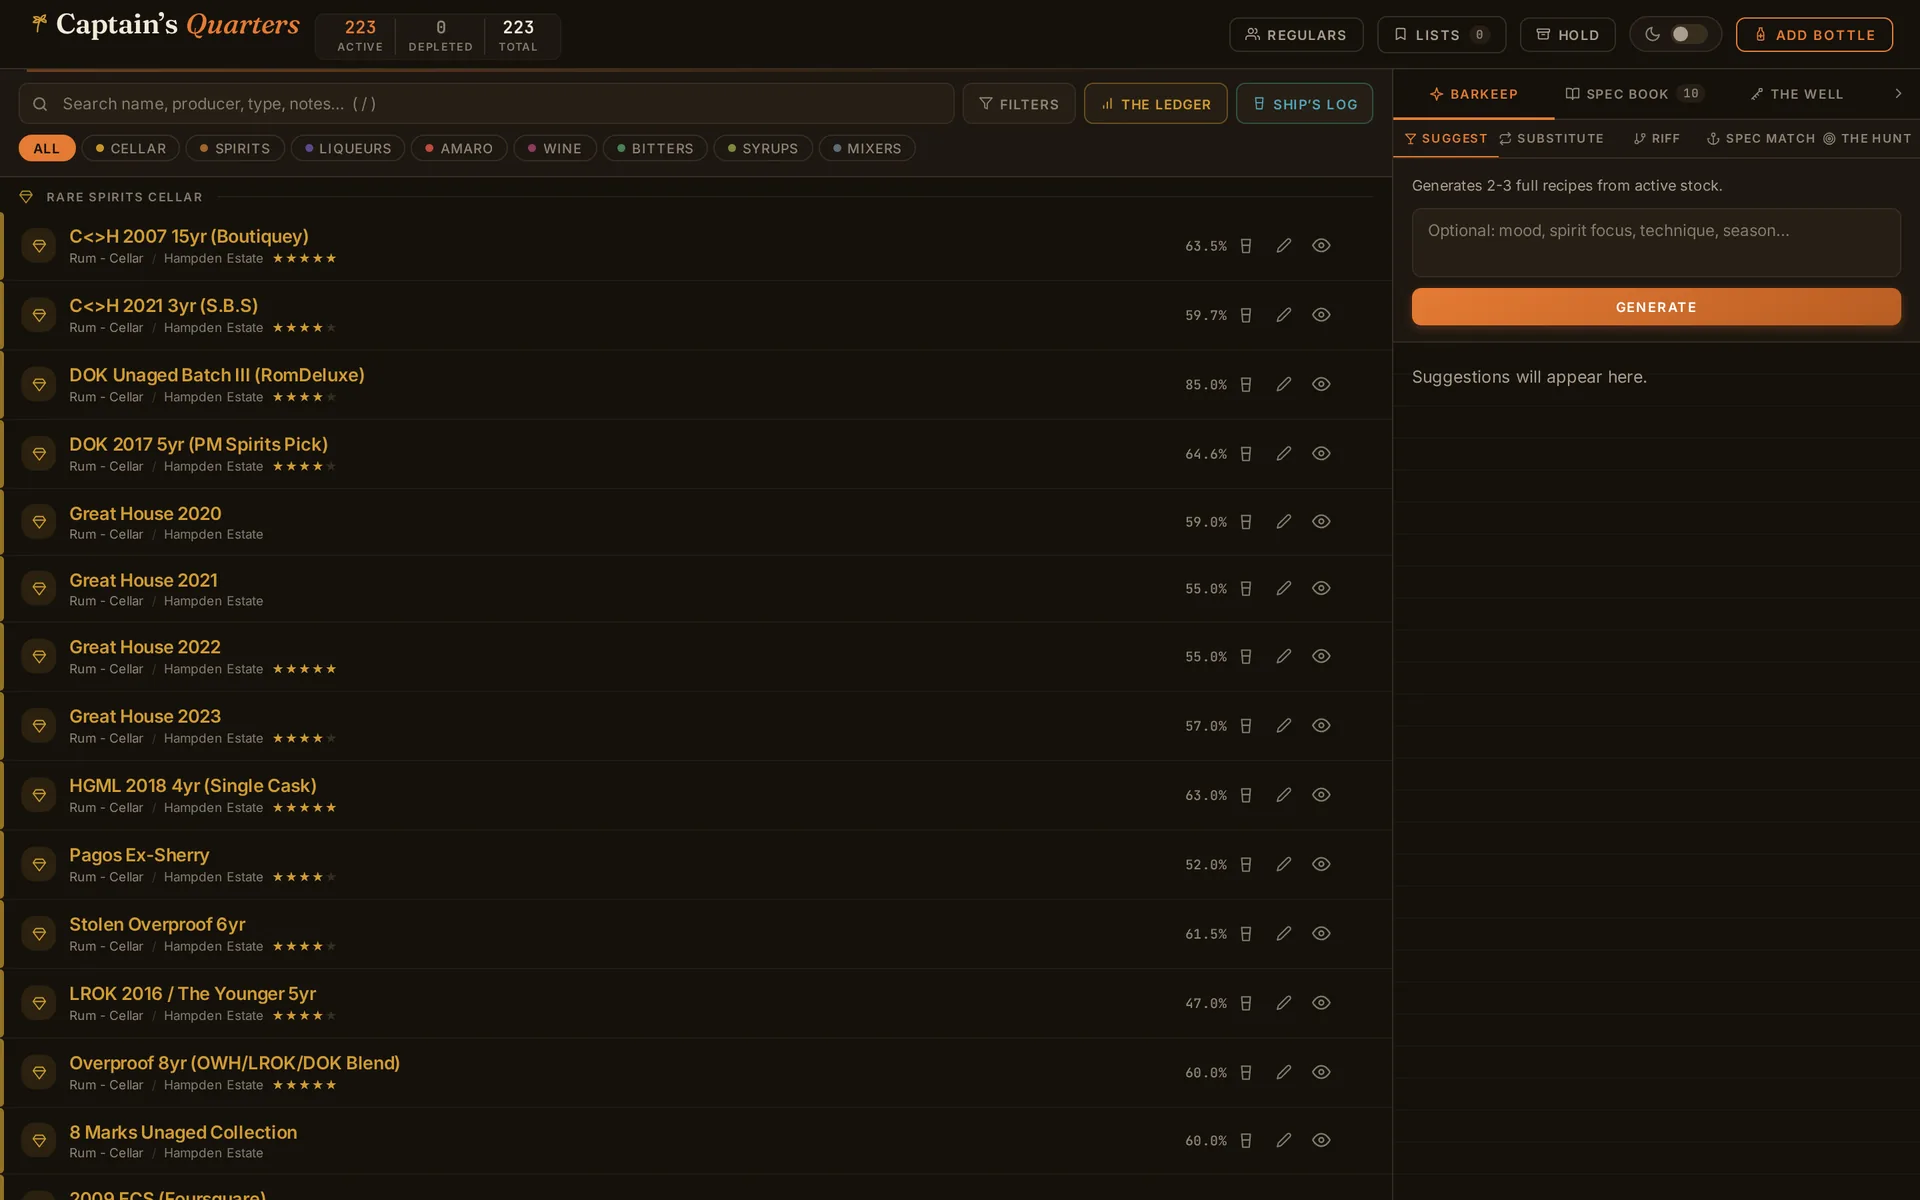The image size is (1920, 1200).
Task: Toggle visibility of DOK Unaged Batch III
Action: [1321, 384]
